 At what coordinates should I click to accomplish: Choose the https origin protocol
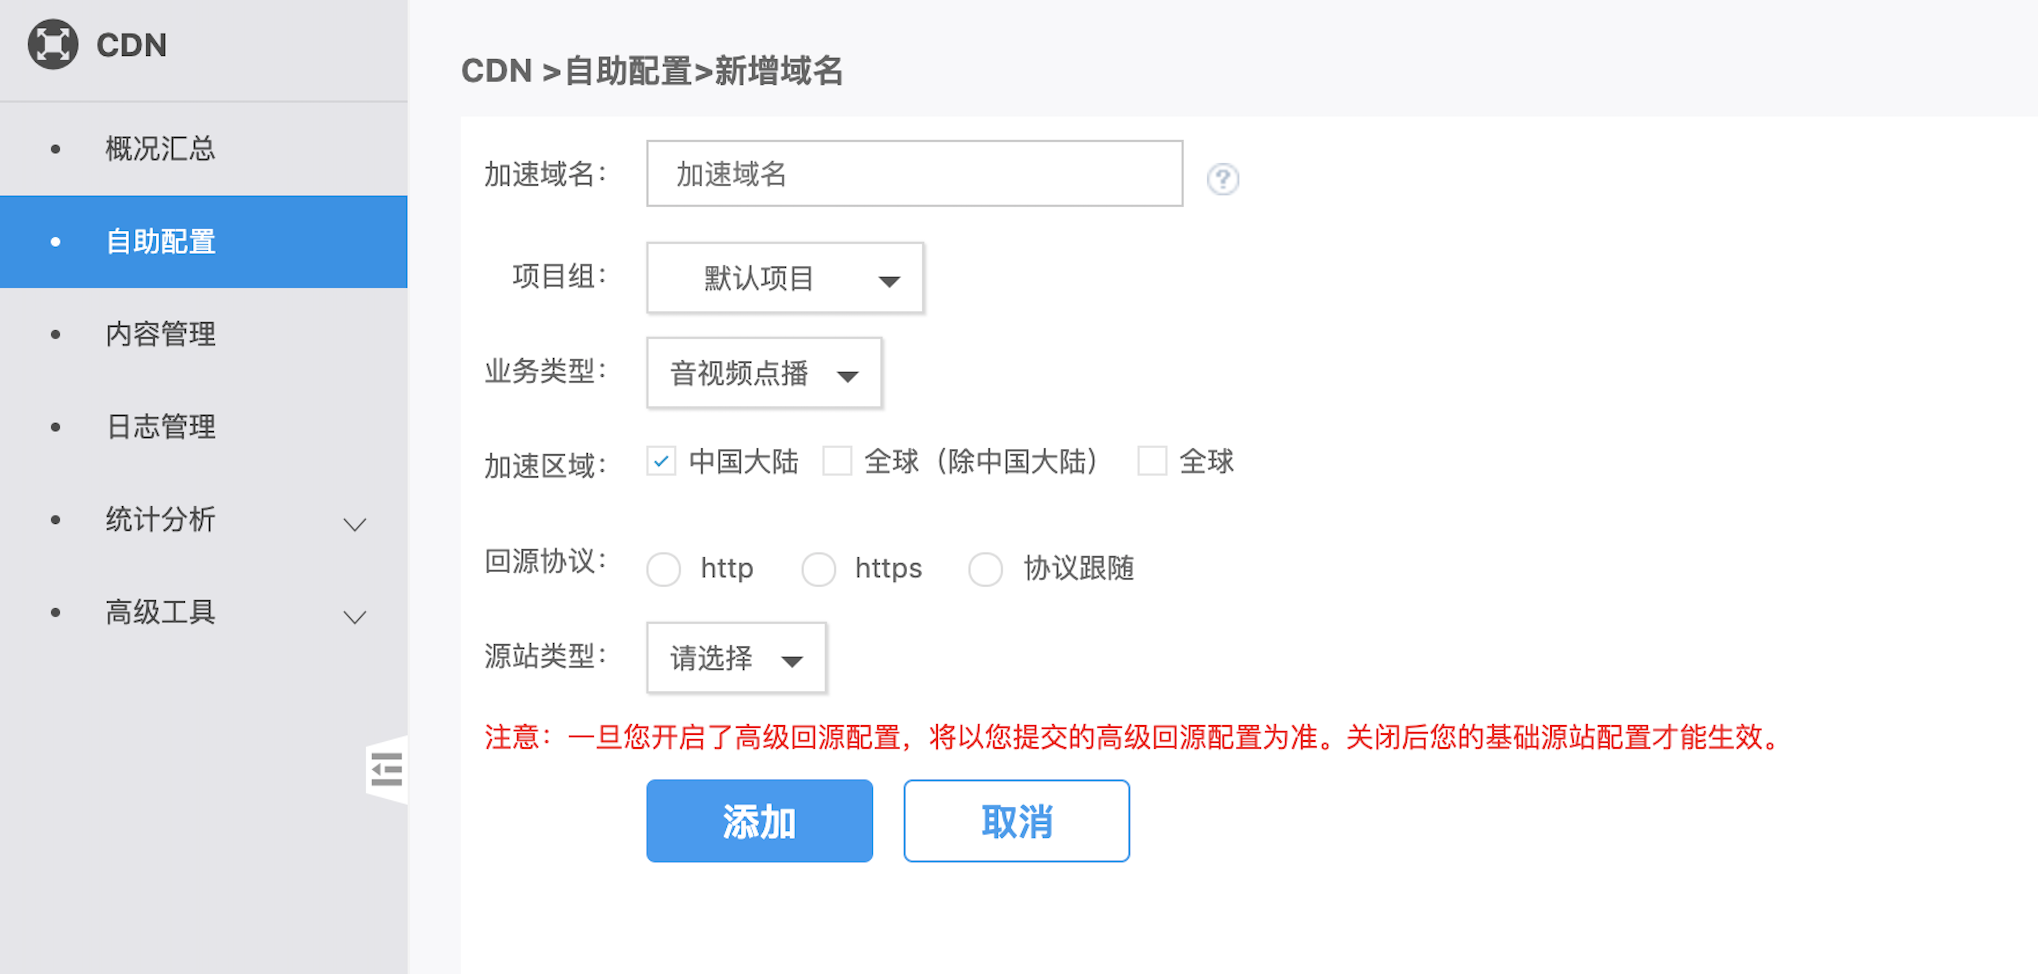819,569
